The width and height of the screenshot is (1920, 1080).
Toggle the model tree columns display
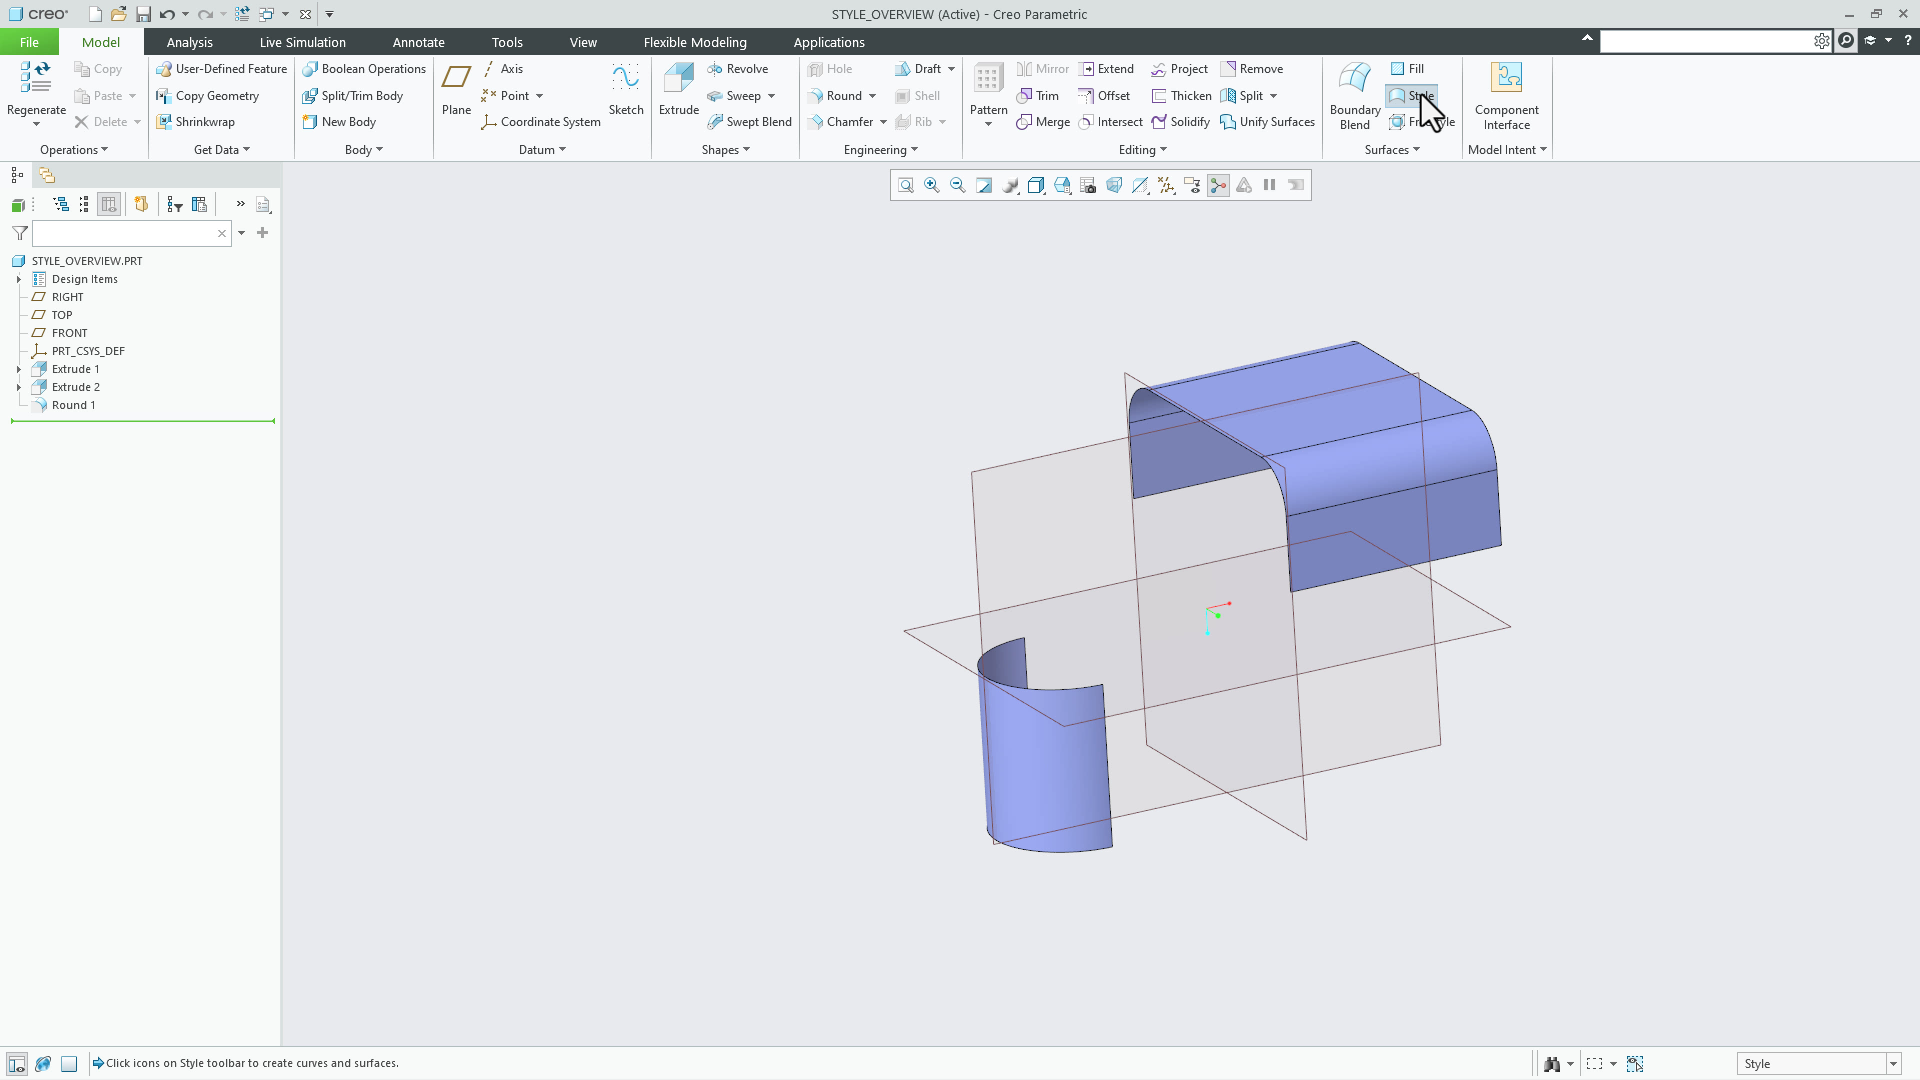click(x=109, y=204)
